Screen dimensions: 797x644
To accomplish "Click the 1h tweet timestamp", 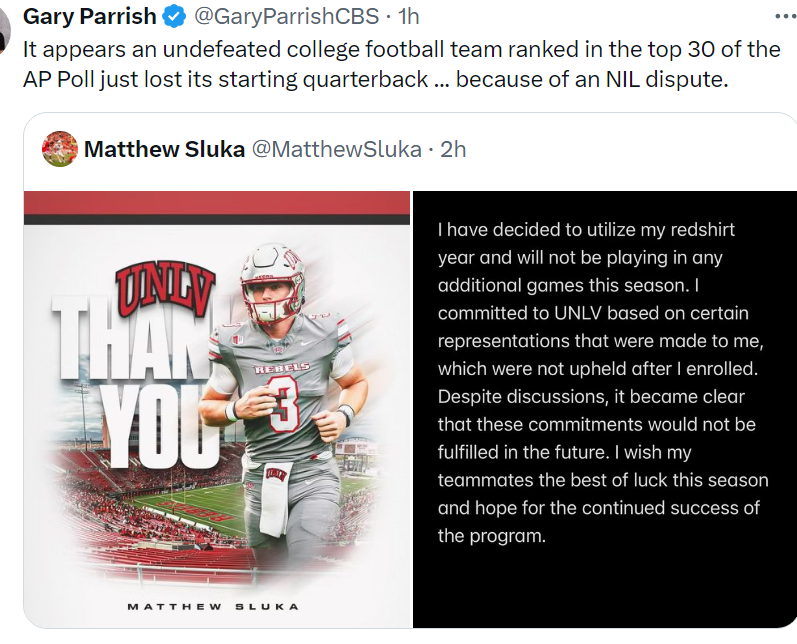I will (x=409, y=17).
